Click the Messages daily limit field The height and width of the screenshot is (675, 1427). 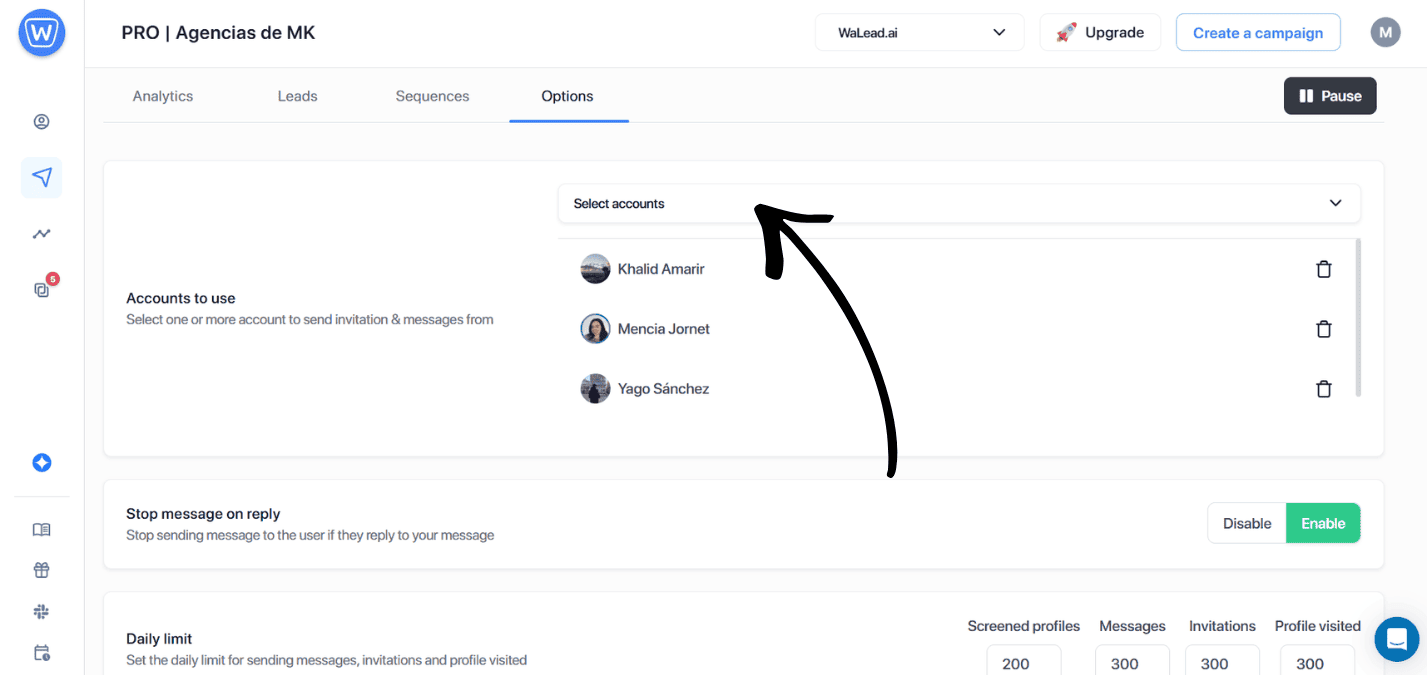(x=1132, y=660)
